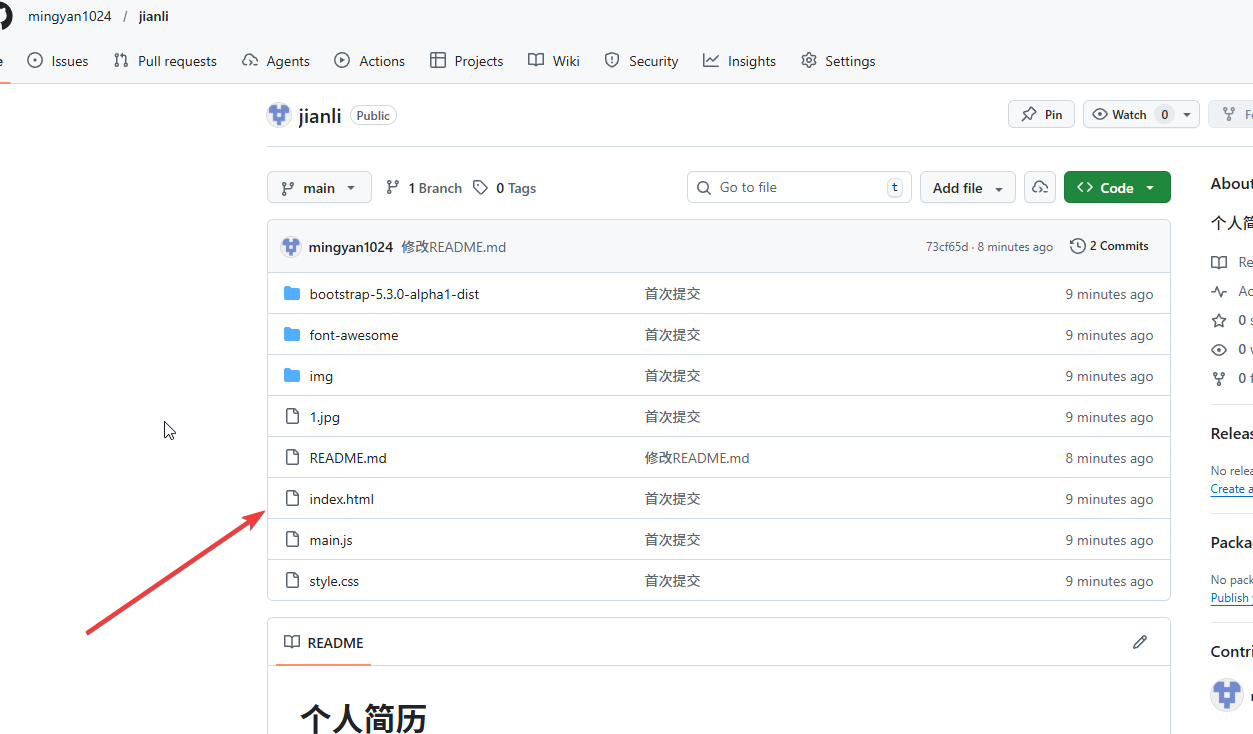This screenshot has height=734, width=1253.
Task: Click the pencil icon to edit README
Action: (1139, 642)
